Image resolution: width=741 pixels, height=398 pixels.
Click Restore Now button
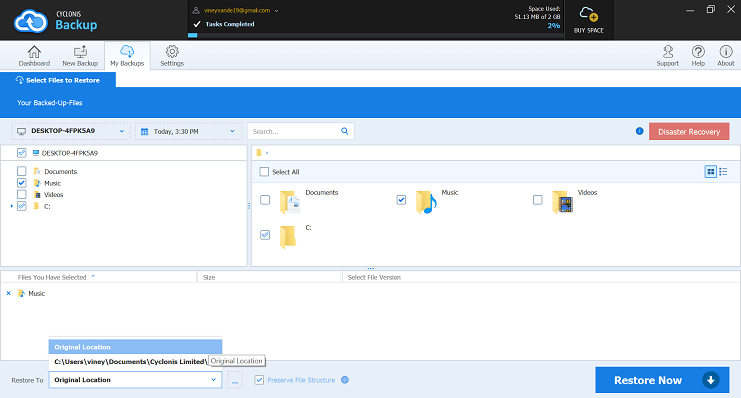[x=662, y=380]
